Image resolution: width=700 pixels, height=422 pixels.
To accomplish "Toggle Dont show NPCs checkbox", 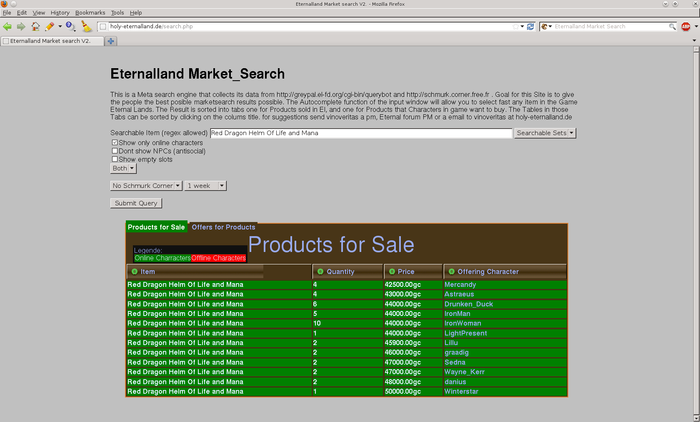I will (x=115, y=151).
